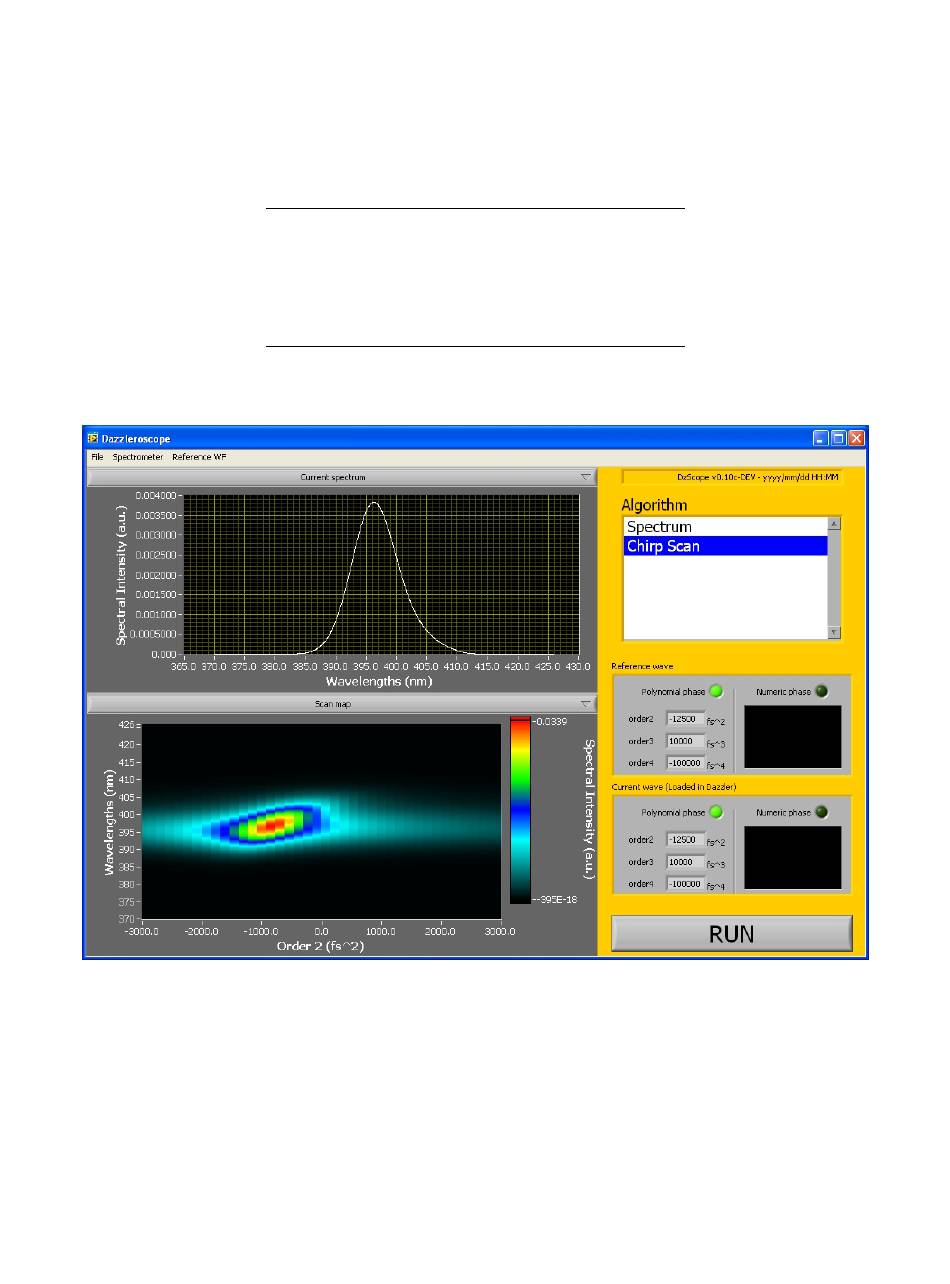Click the Algorithm heading label
The width and height of the screenshot is (950, 1284).
click(655, 506)
